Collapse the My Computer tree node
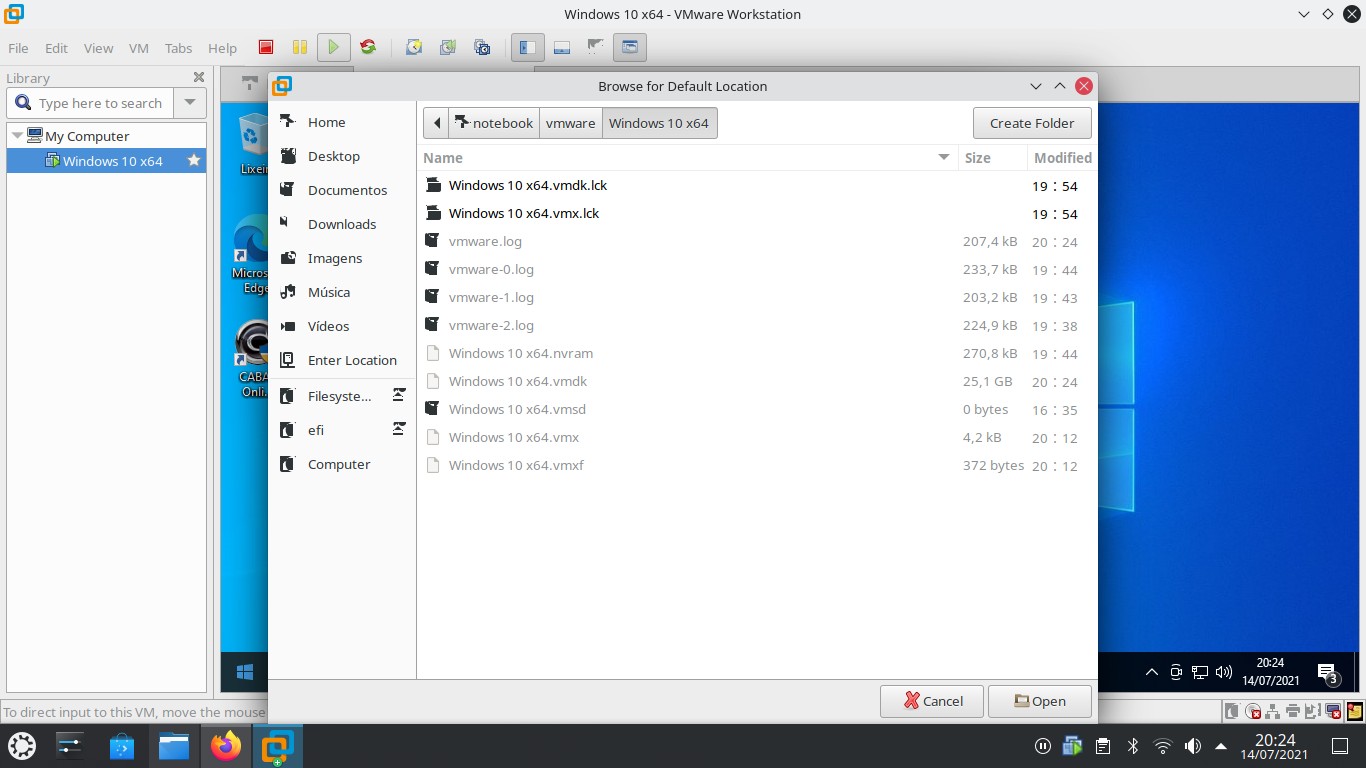1366x768 pixels. click(x=17, y=136)
